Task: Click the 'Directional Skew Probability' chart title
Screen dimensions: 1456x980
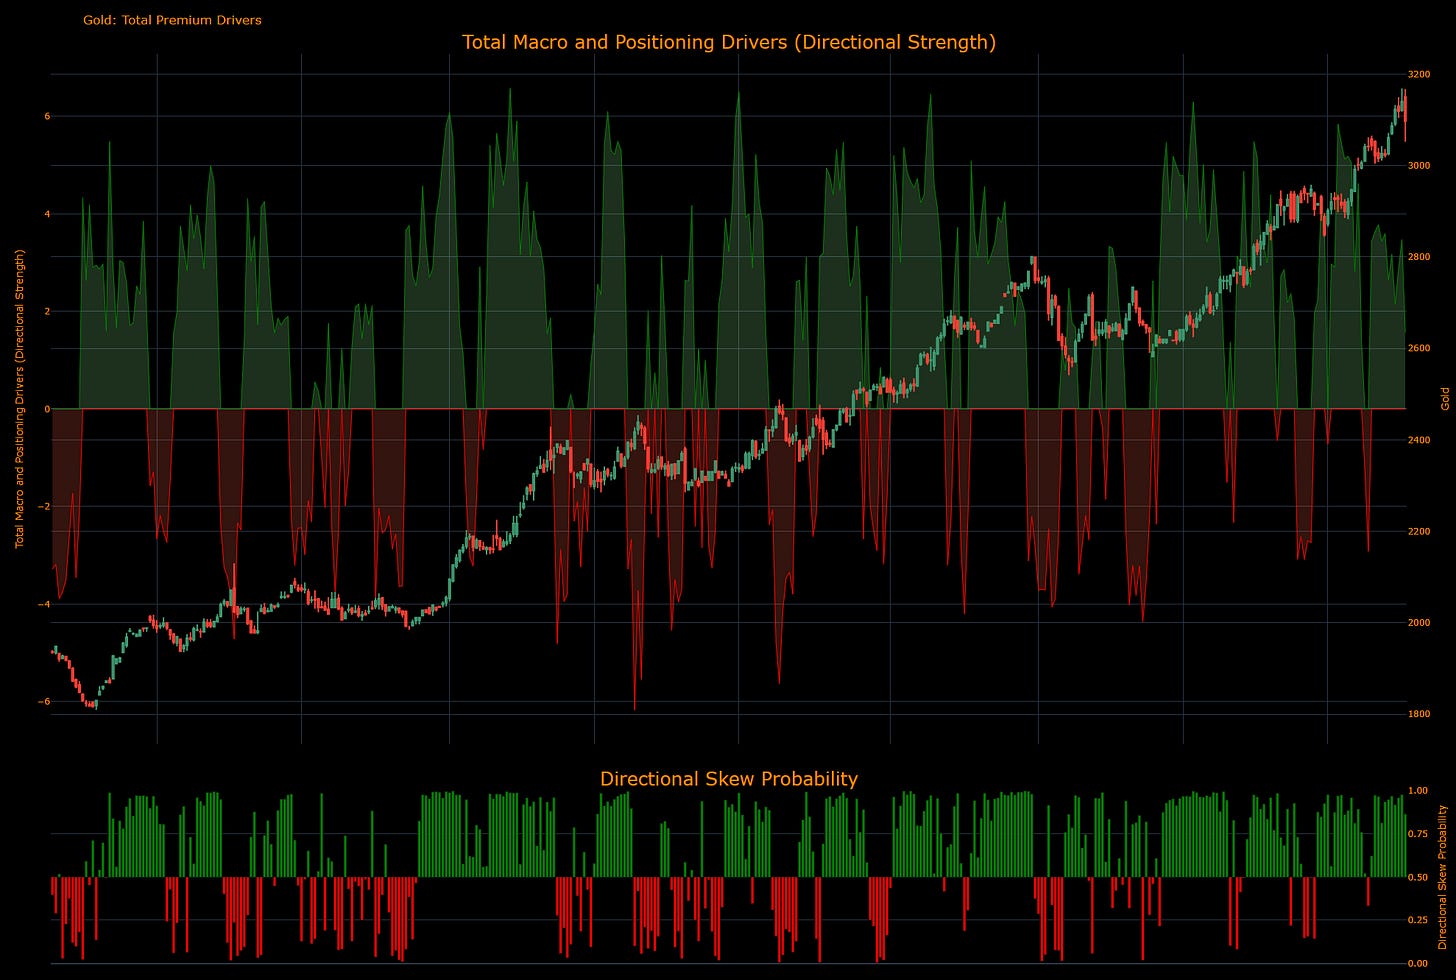Action: [729, 779]
